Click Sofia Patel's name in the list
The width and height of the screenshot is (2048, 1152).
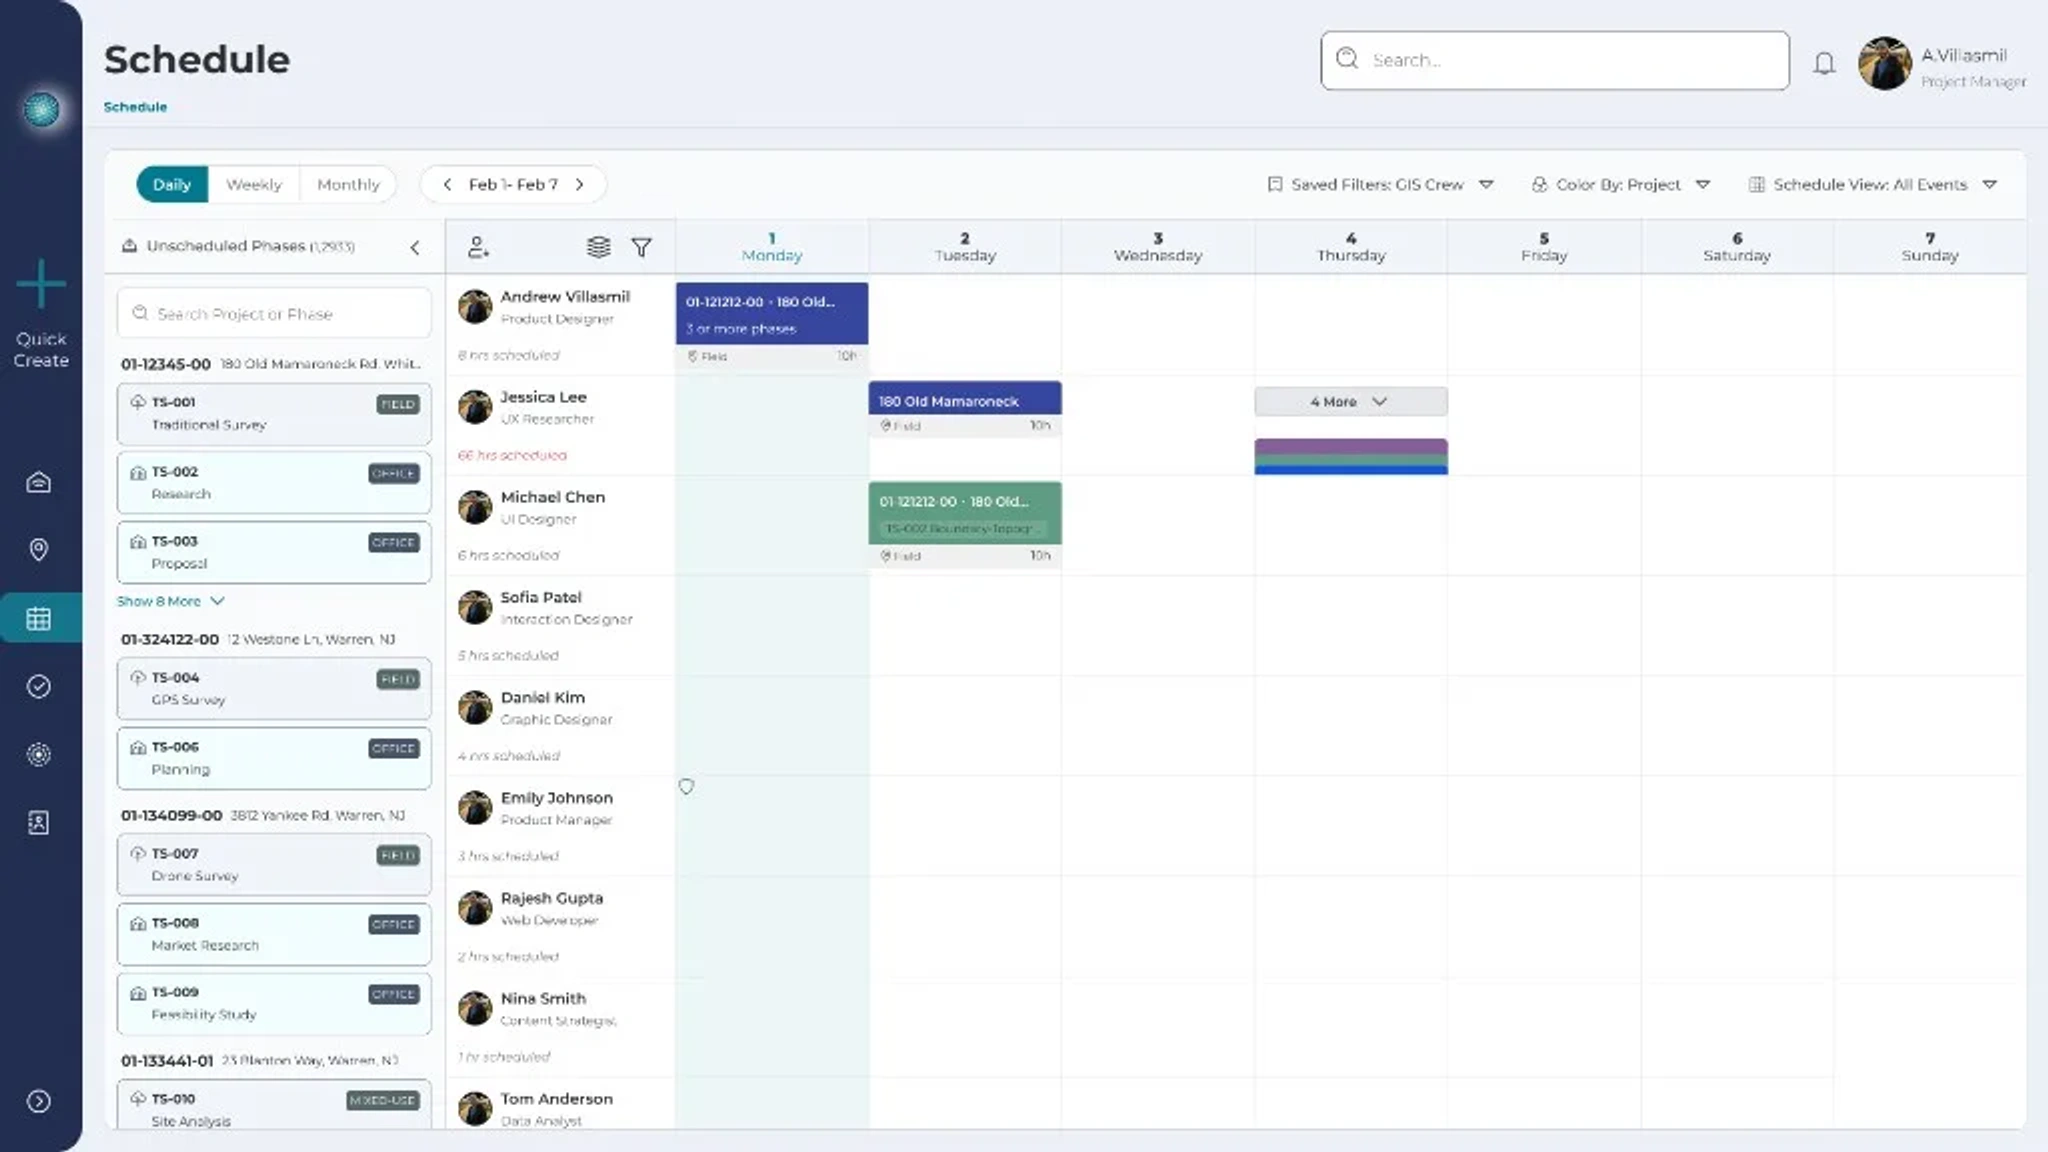[x=541, y=597]
